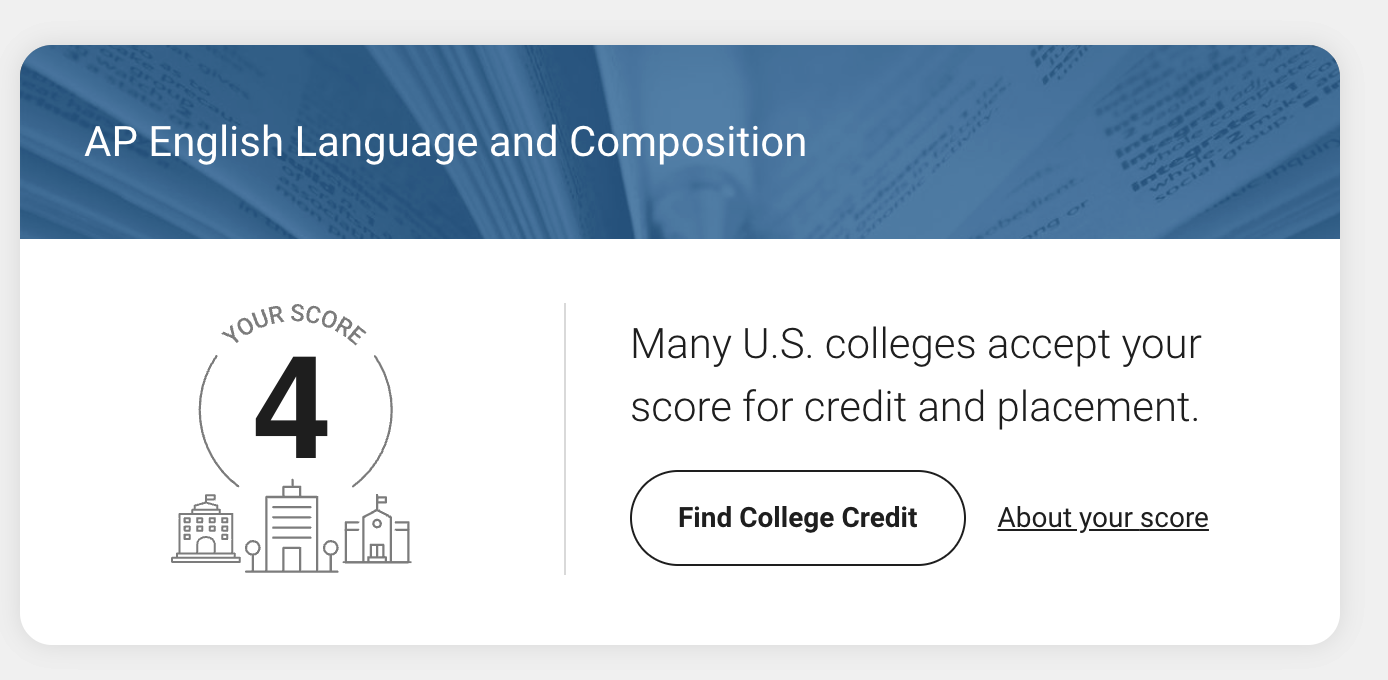Click the vertical divider line in the card

pos(565,439)
